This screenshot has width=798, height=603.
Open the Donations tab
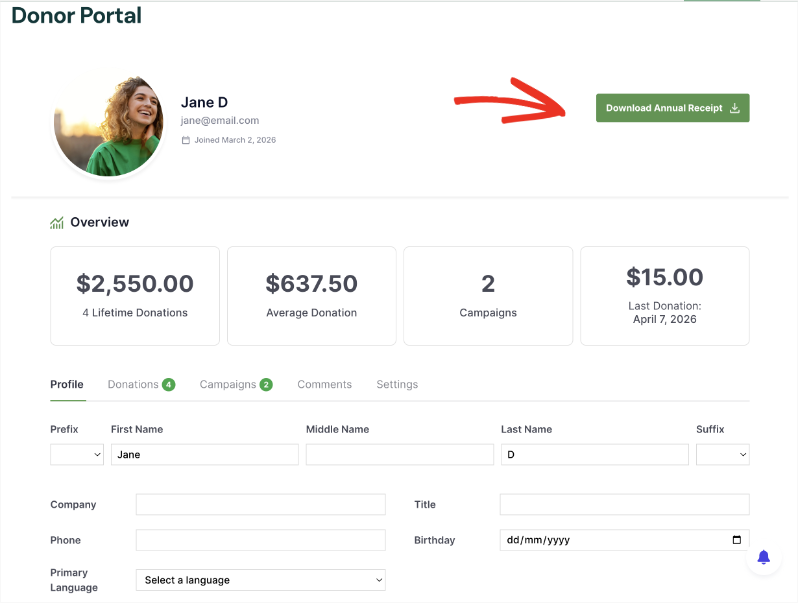coord(141,384)
